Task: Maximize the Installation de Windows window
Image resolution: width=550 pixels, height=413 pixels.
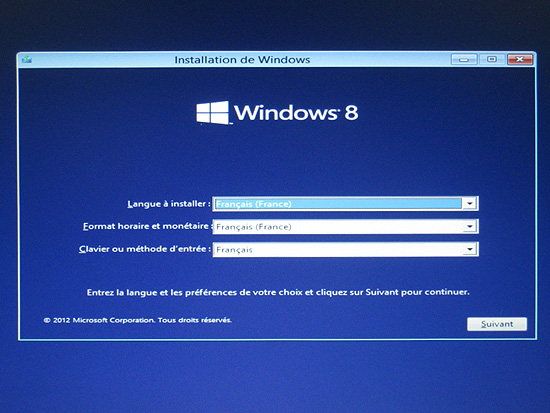Action: (x=492, y=59)
